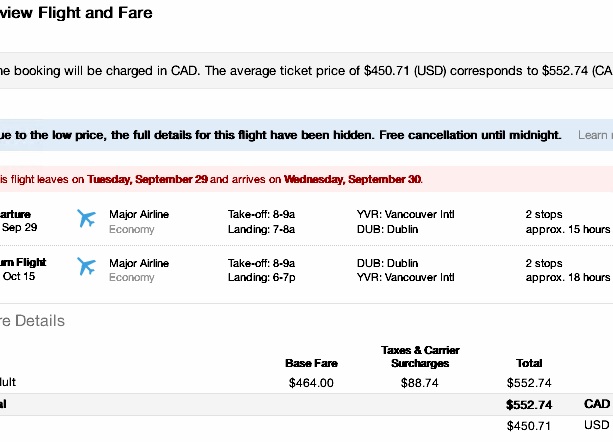Click the departure flight airplane icon
Viewport: 613px width, 442px height.
pos(86,218)
